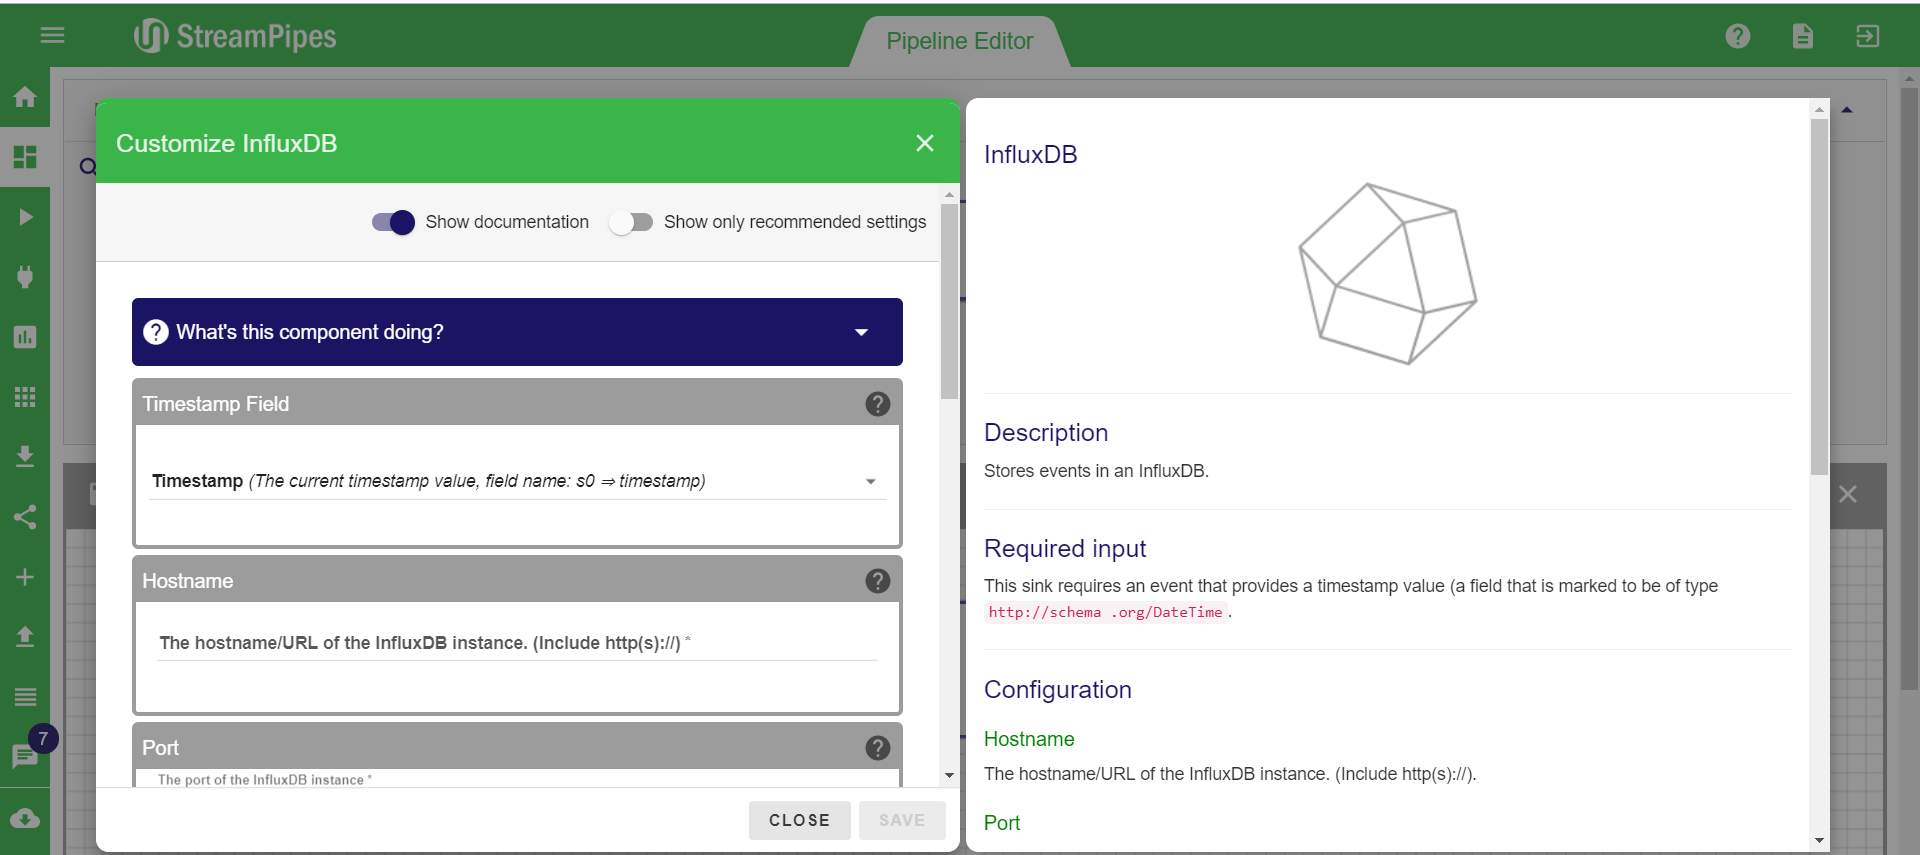Open the Connect plug icon in sidebar
This screenshot has height=855, width=1920.
(x=25, y=277)
